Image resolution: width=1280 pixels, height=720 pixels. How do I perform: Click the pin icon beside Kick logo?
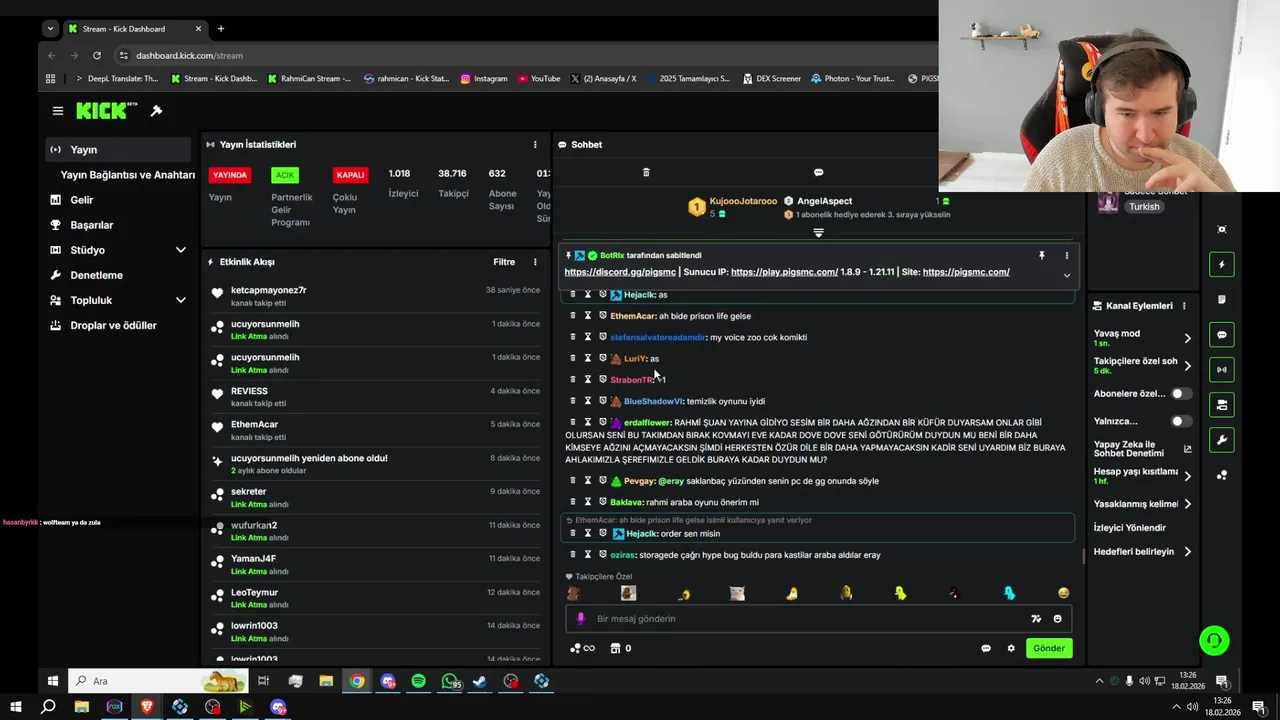coord(156,111)
